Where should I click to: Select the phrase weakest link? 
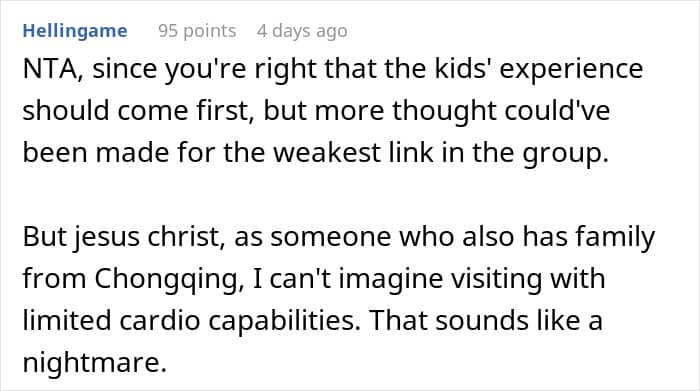pos(353,153)
